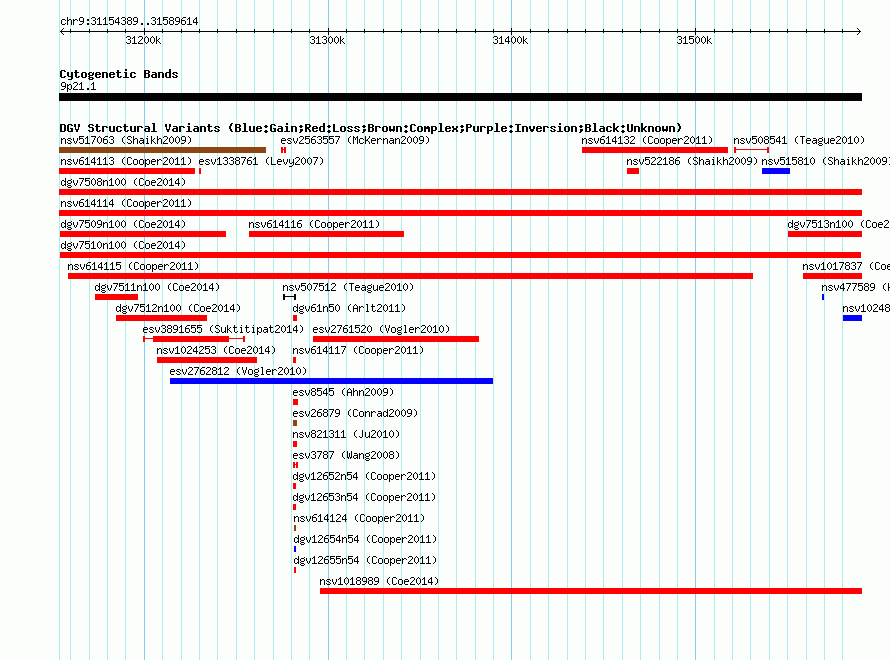This screenshot has height=660, width=890.
Task: Open nsv1024253 (Coe2014) variant
Action: pos(216,350)
